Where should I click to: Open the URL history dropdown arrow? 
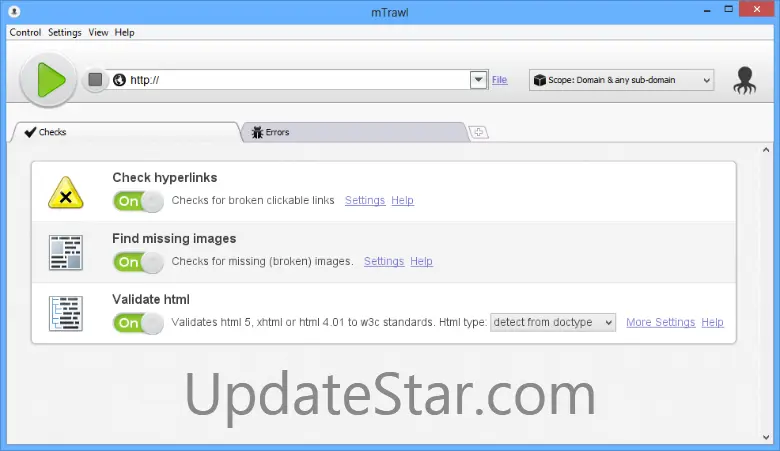pos(478,80)
